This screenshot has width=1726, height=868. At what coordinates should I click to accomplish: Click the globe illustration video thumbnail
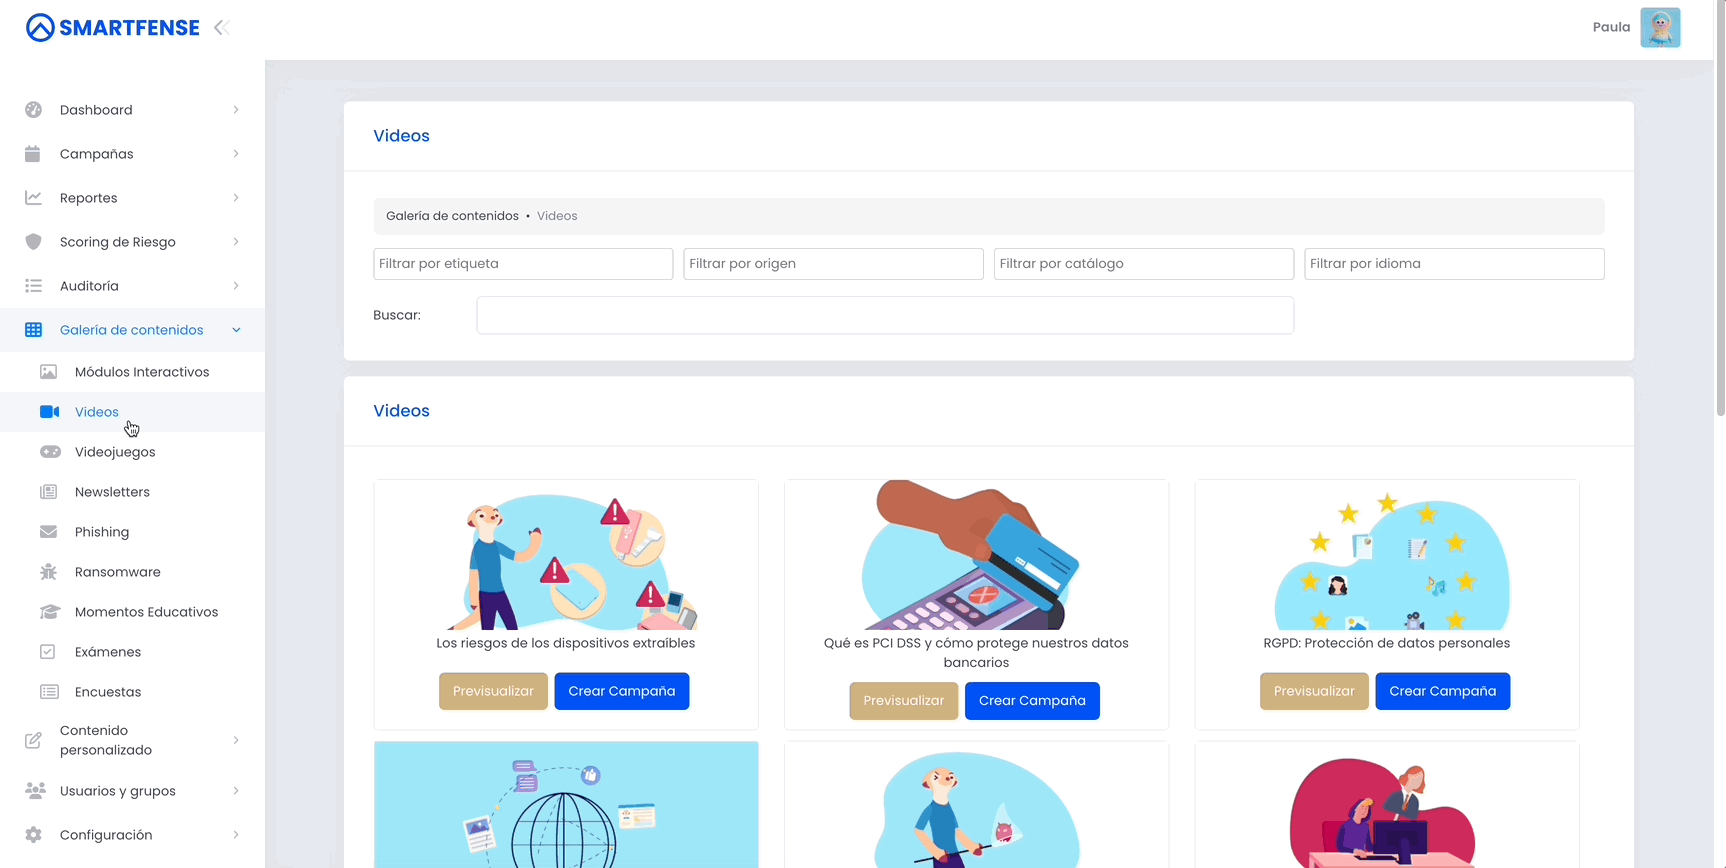coord(566,805)
